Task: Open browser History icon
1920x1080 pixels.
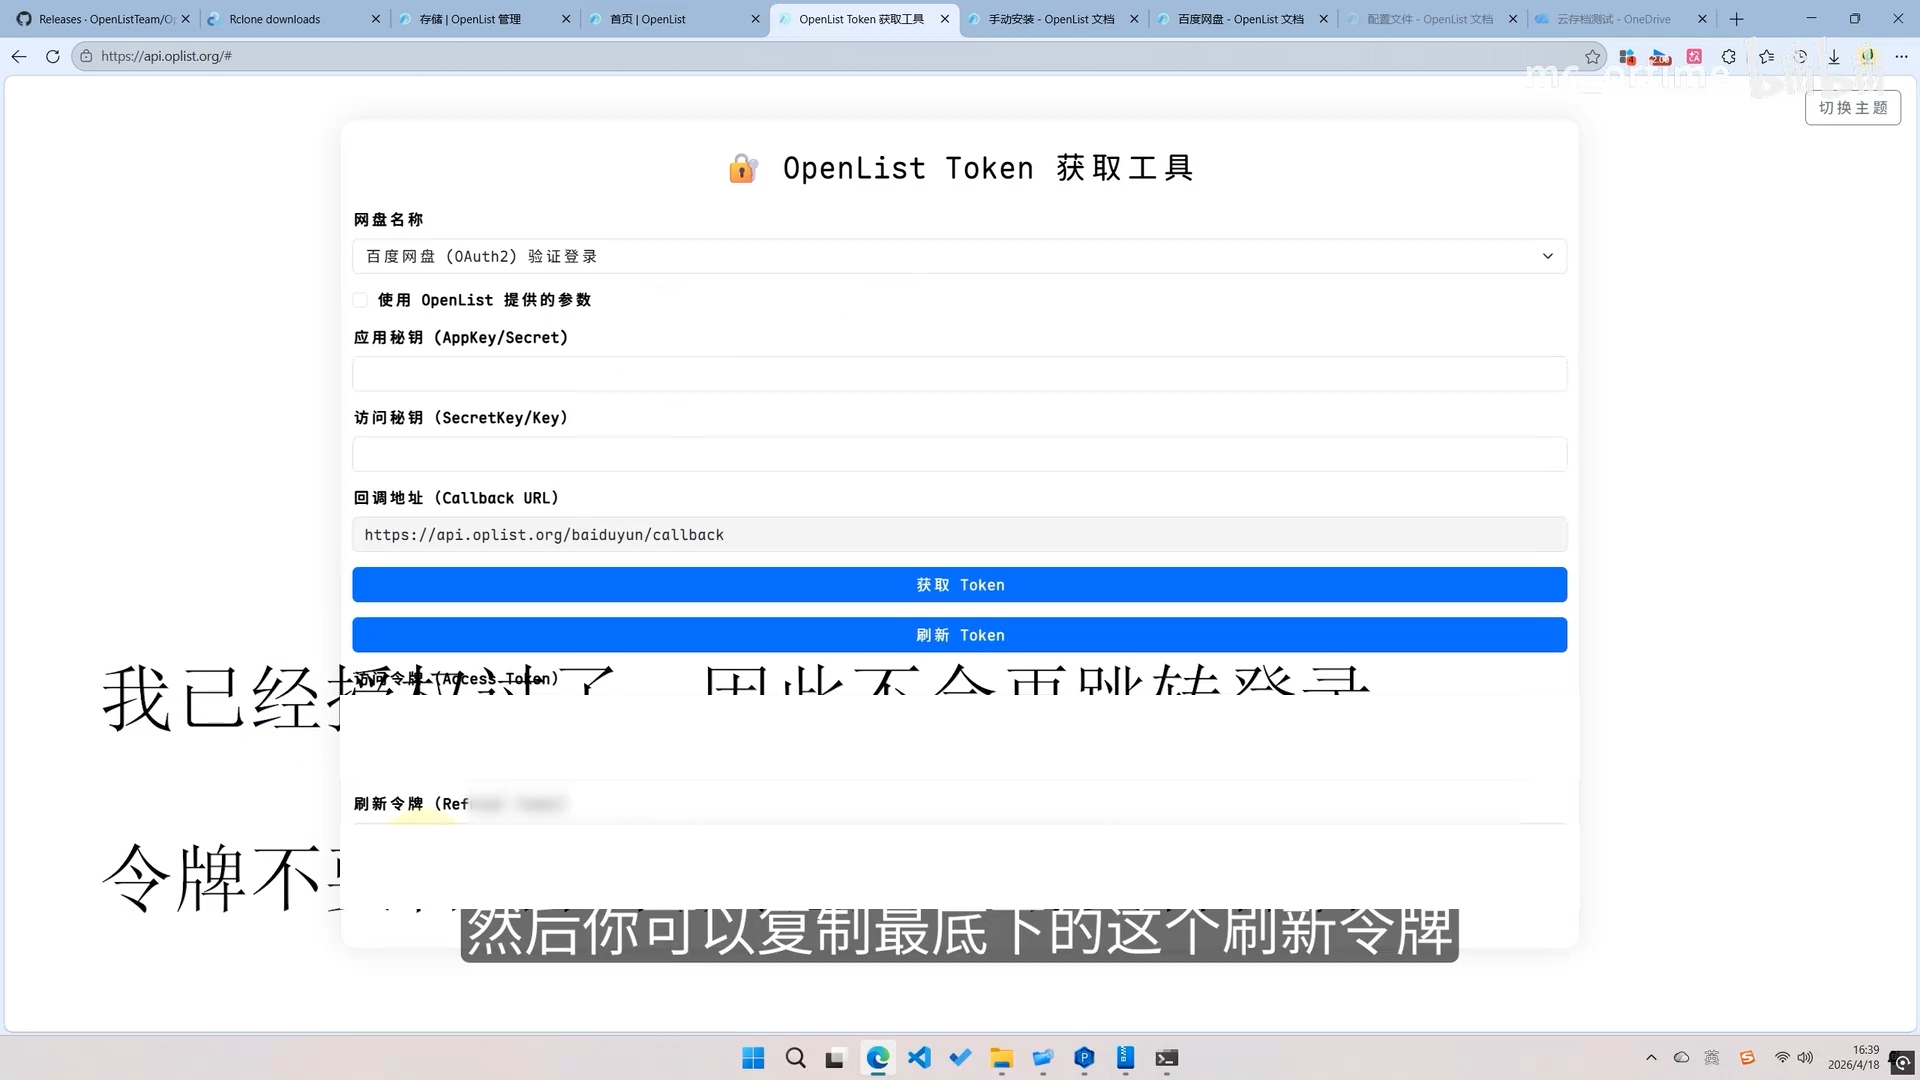Action: tap(1800, 57)
